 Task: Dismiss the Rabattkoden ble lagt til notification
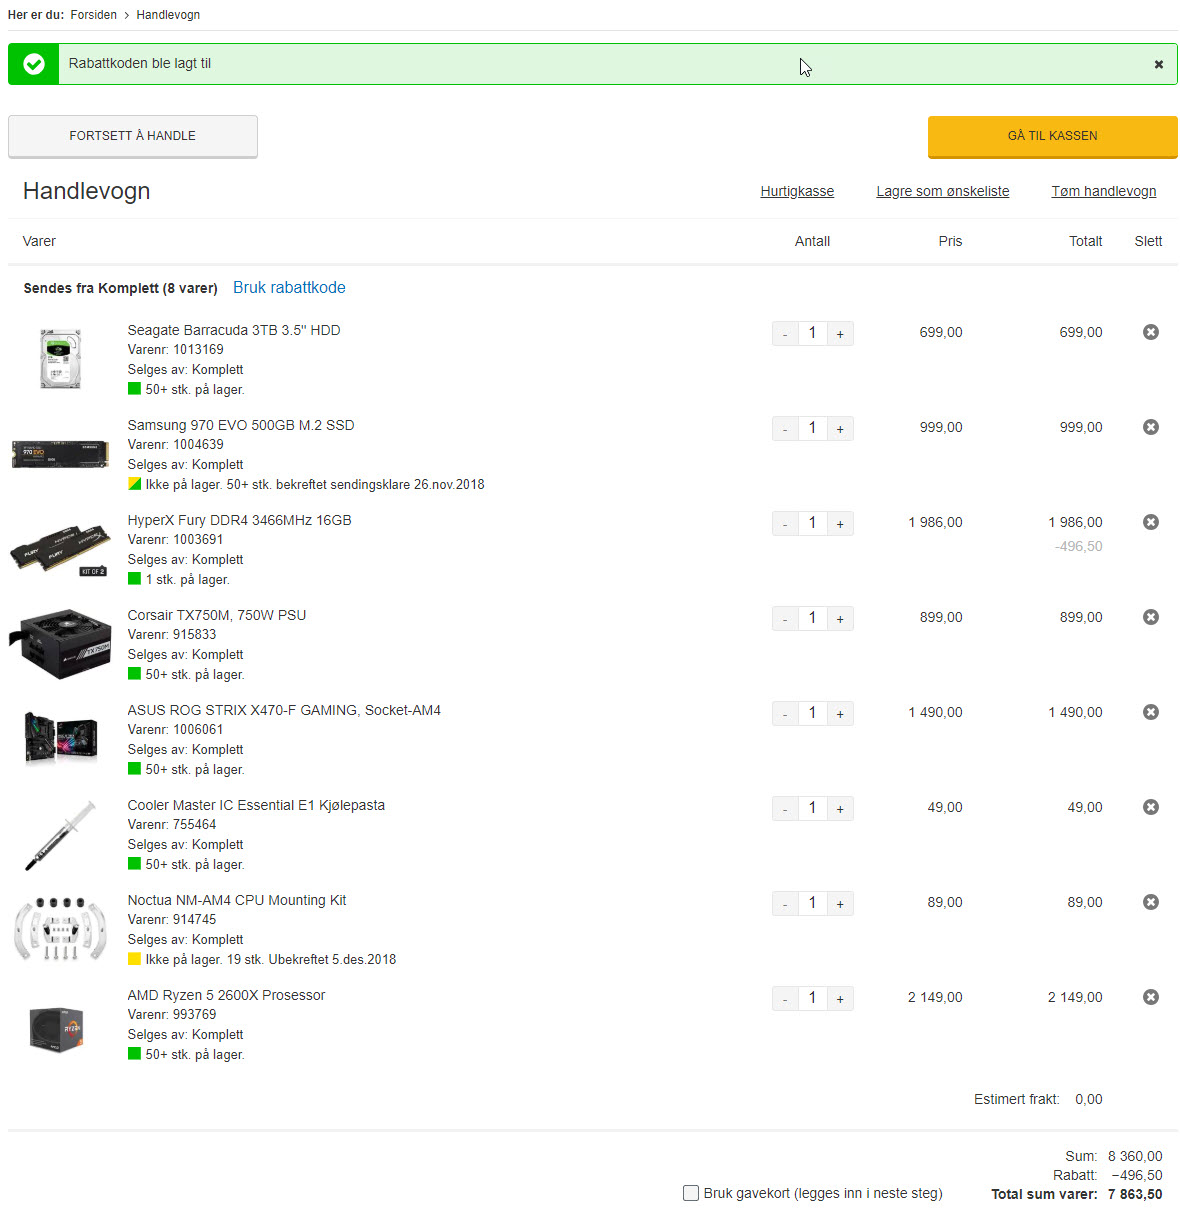point(1159,64)
